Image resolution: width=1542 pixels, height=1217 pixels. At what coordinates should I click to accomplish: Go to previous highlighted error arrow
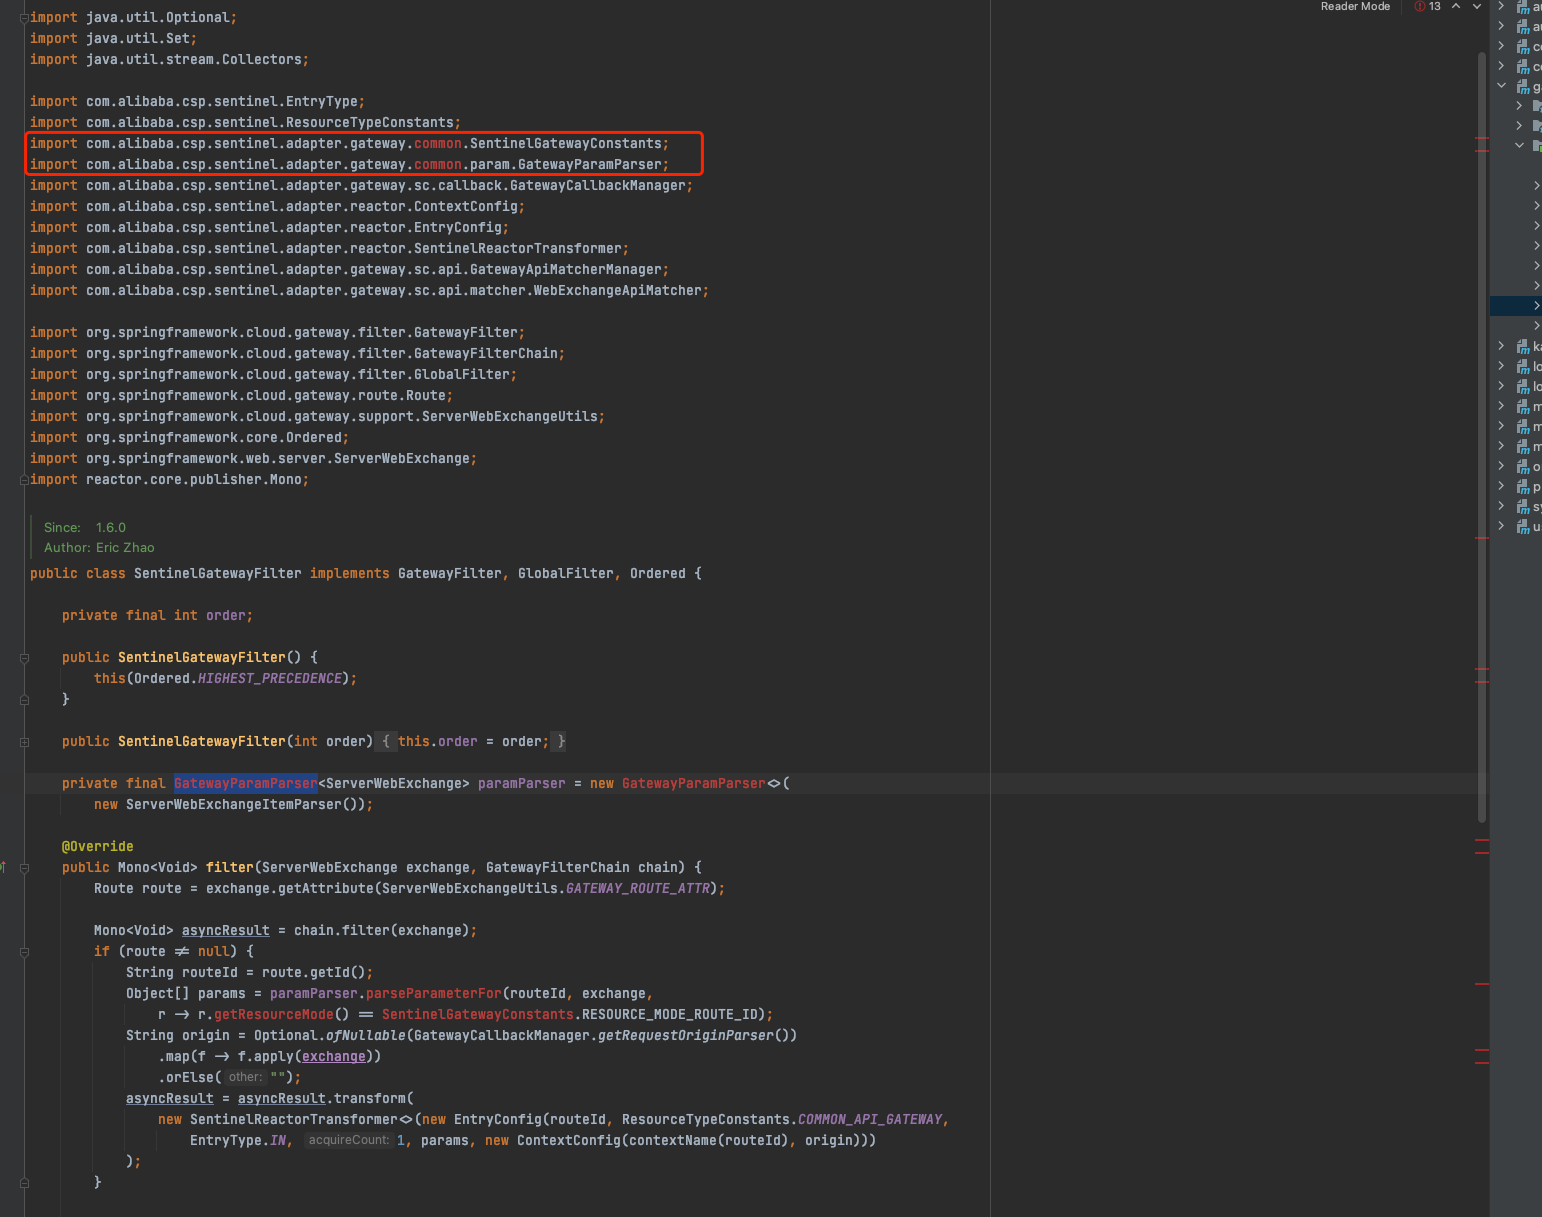click(x=1456, y=7)
